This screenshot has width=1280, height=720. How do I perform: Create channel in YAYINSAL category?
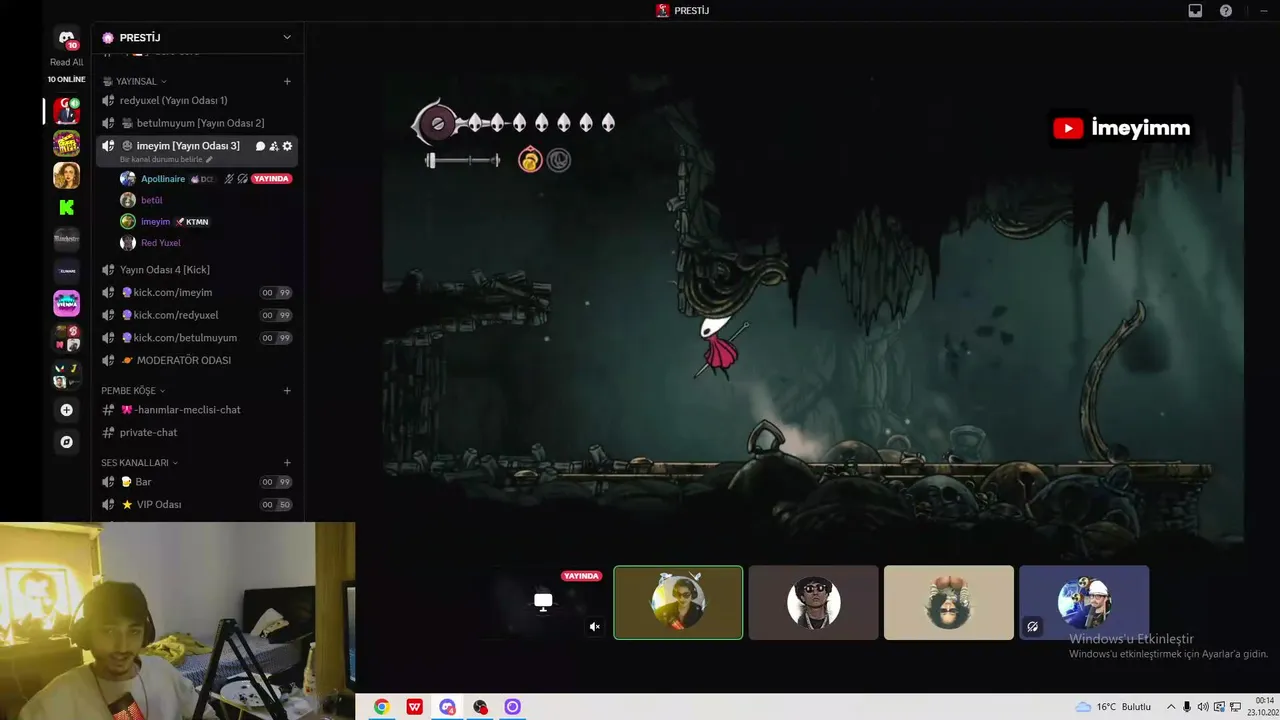pyautogui.click(x=287, y=81)
